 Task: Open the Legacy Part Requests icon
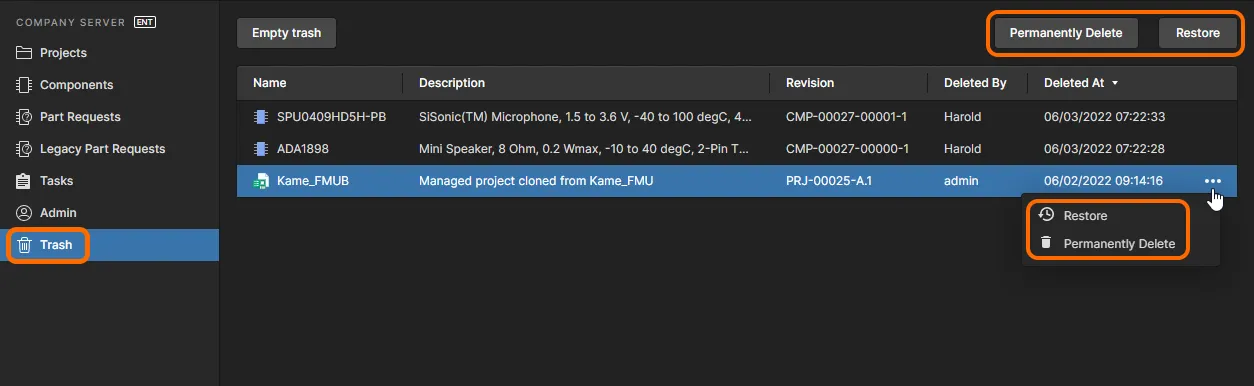tap(24, 149)
